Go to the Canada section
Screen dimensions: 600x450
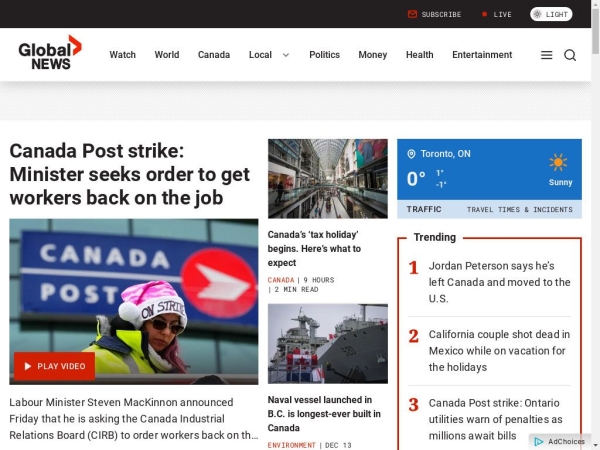pos(214,55)
